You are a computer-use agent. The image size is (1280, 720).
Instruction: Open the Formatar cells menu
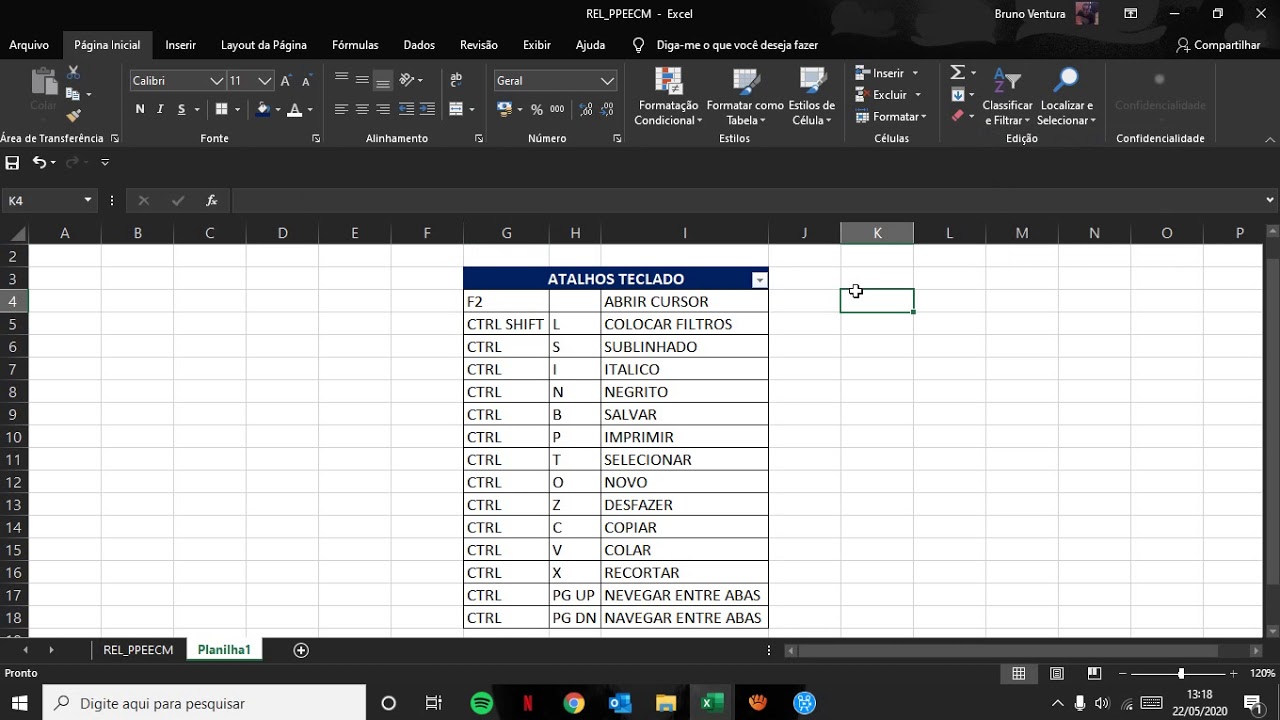[x=891, y=117]
